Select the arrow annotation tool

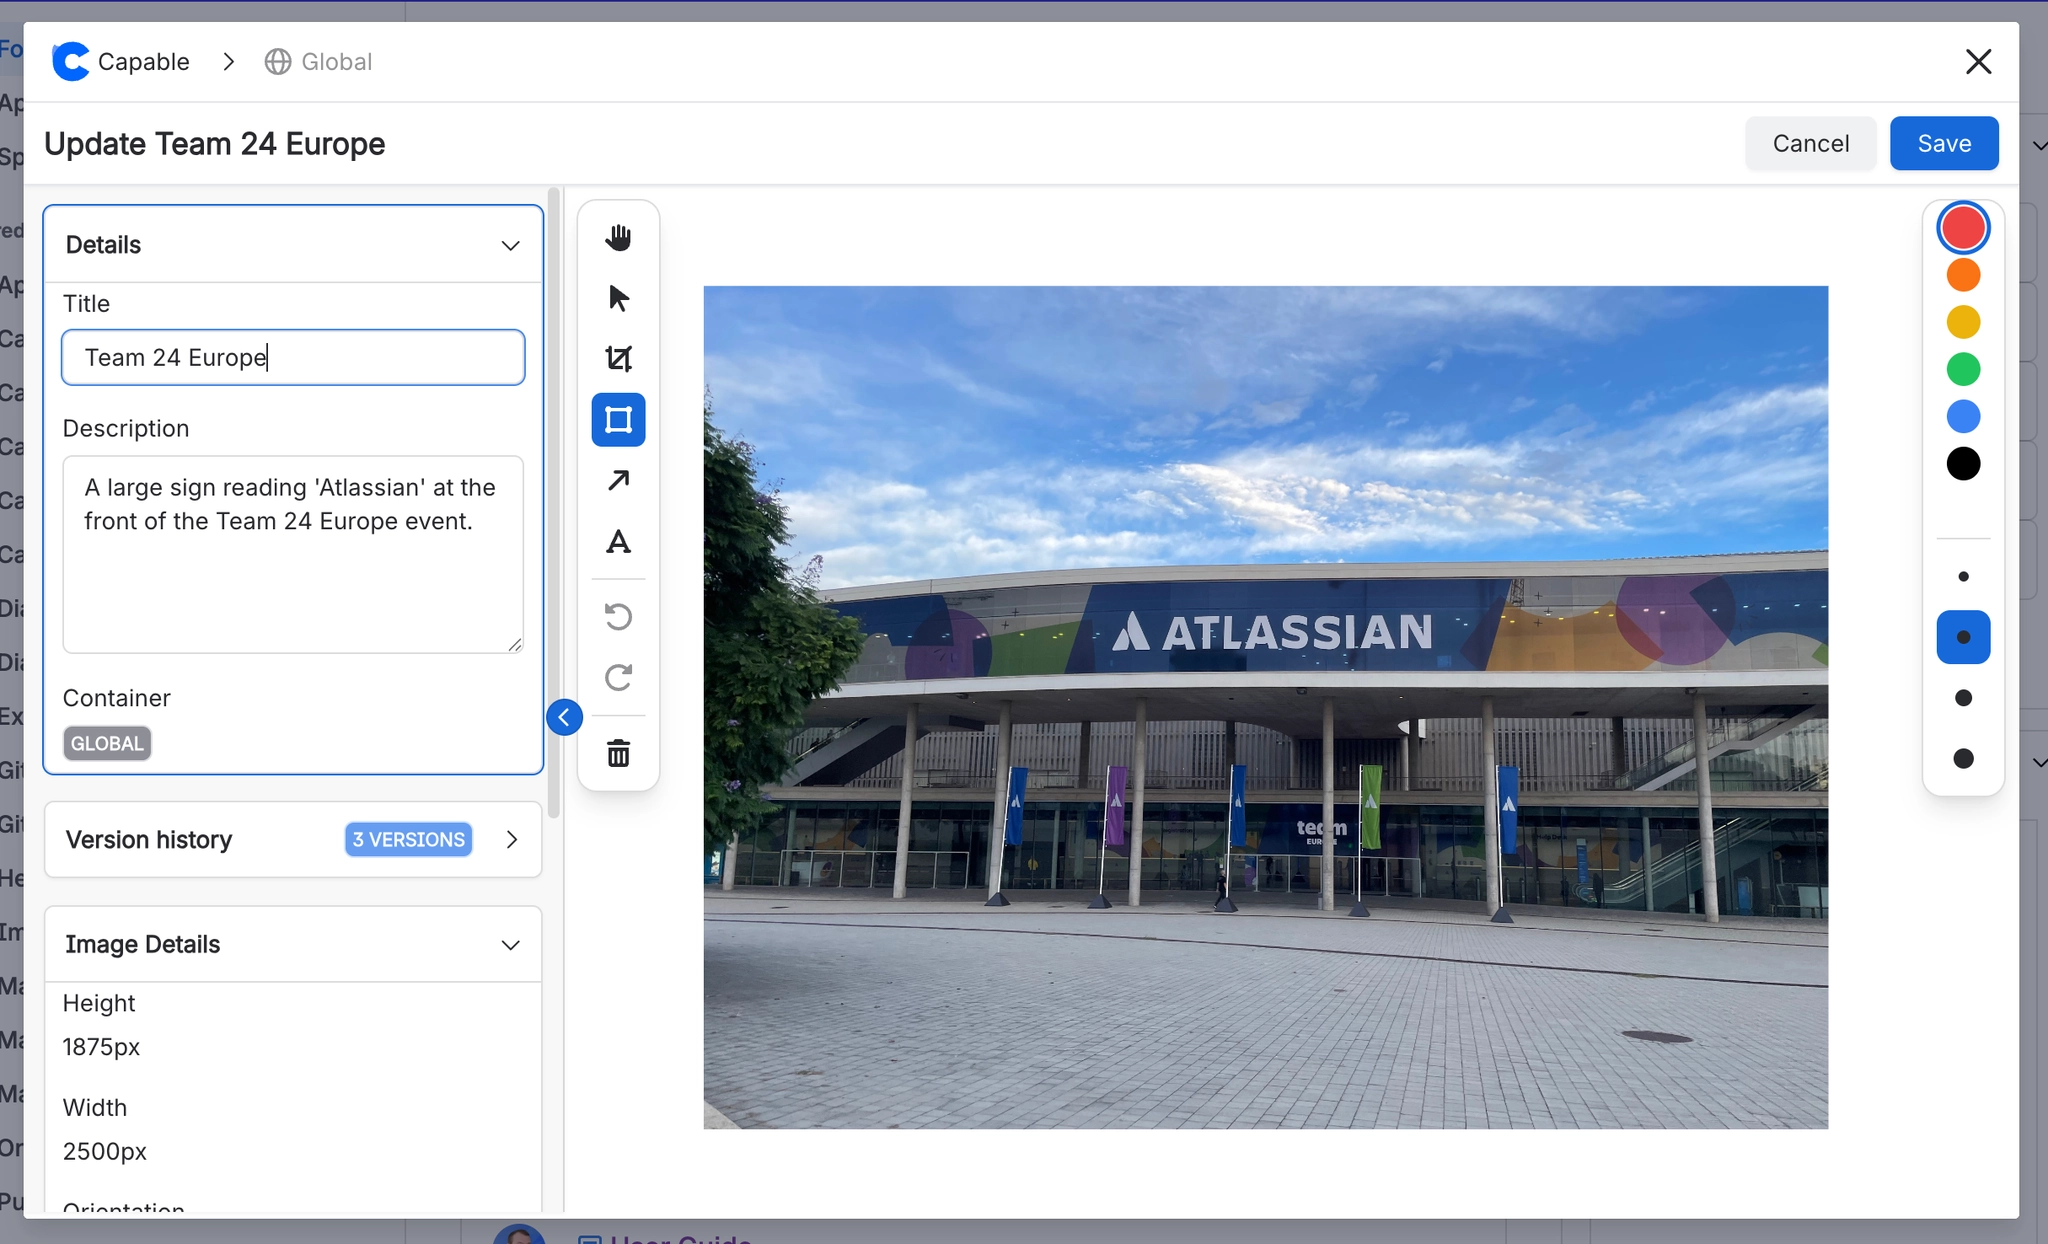coord(617,481)
